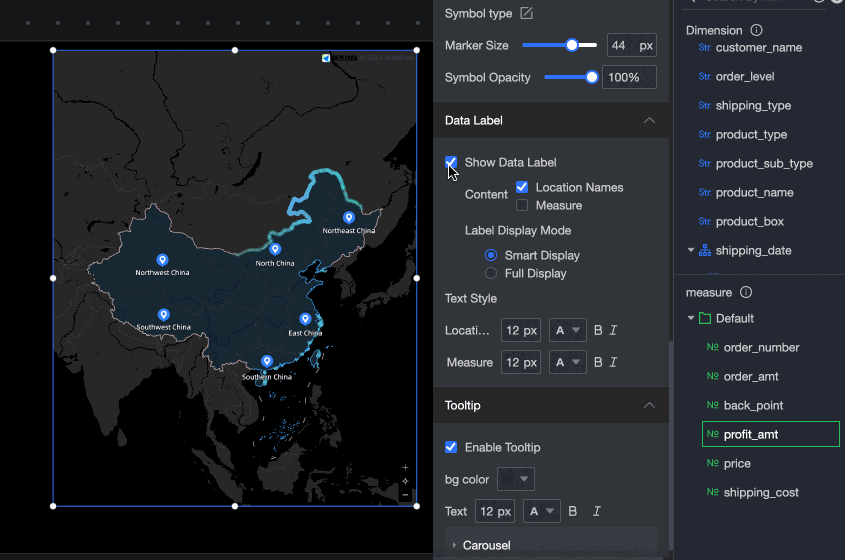Open Measure text color dropdown
Viewport: 845px width, 560px height.
click(x=567, y=362)
